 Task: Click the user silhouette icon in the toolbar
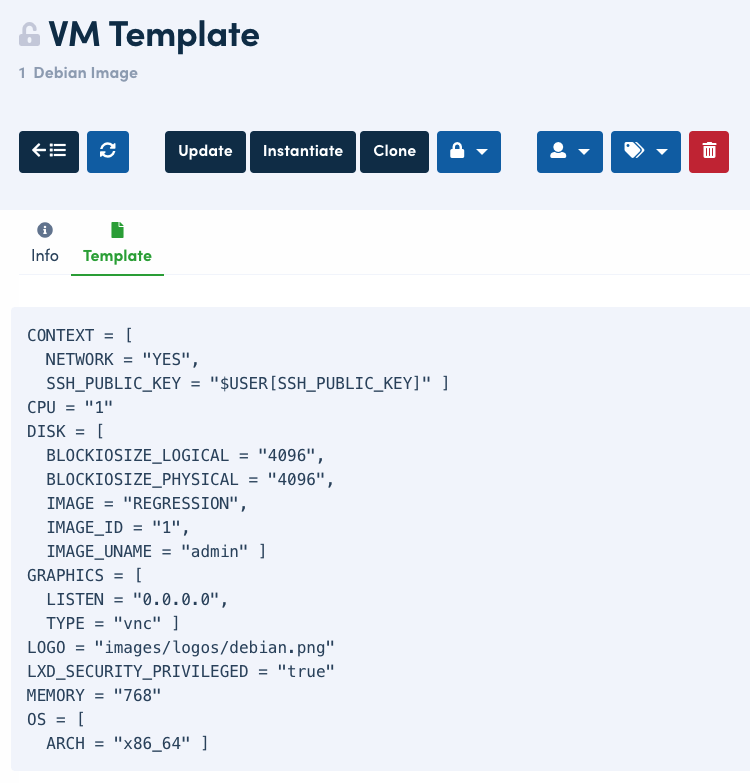(558, 152)
